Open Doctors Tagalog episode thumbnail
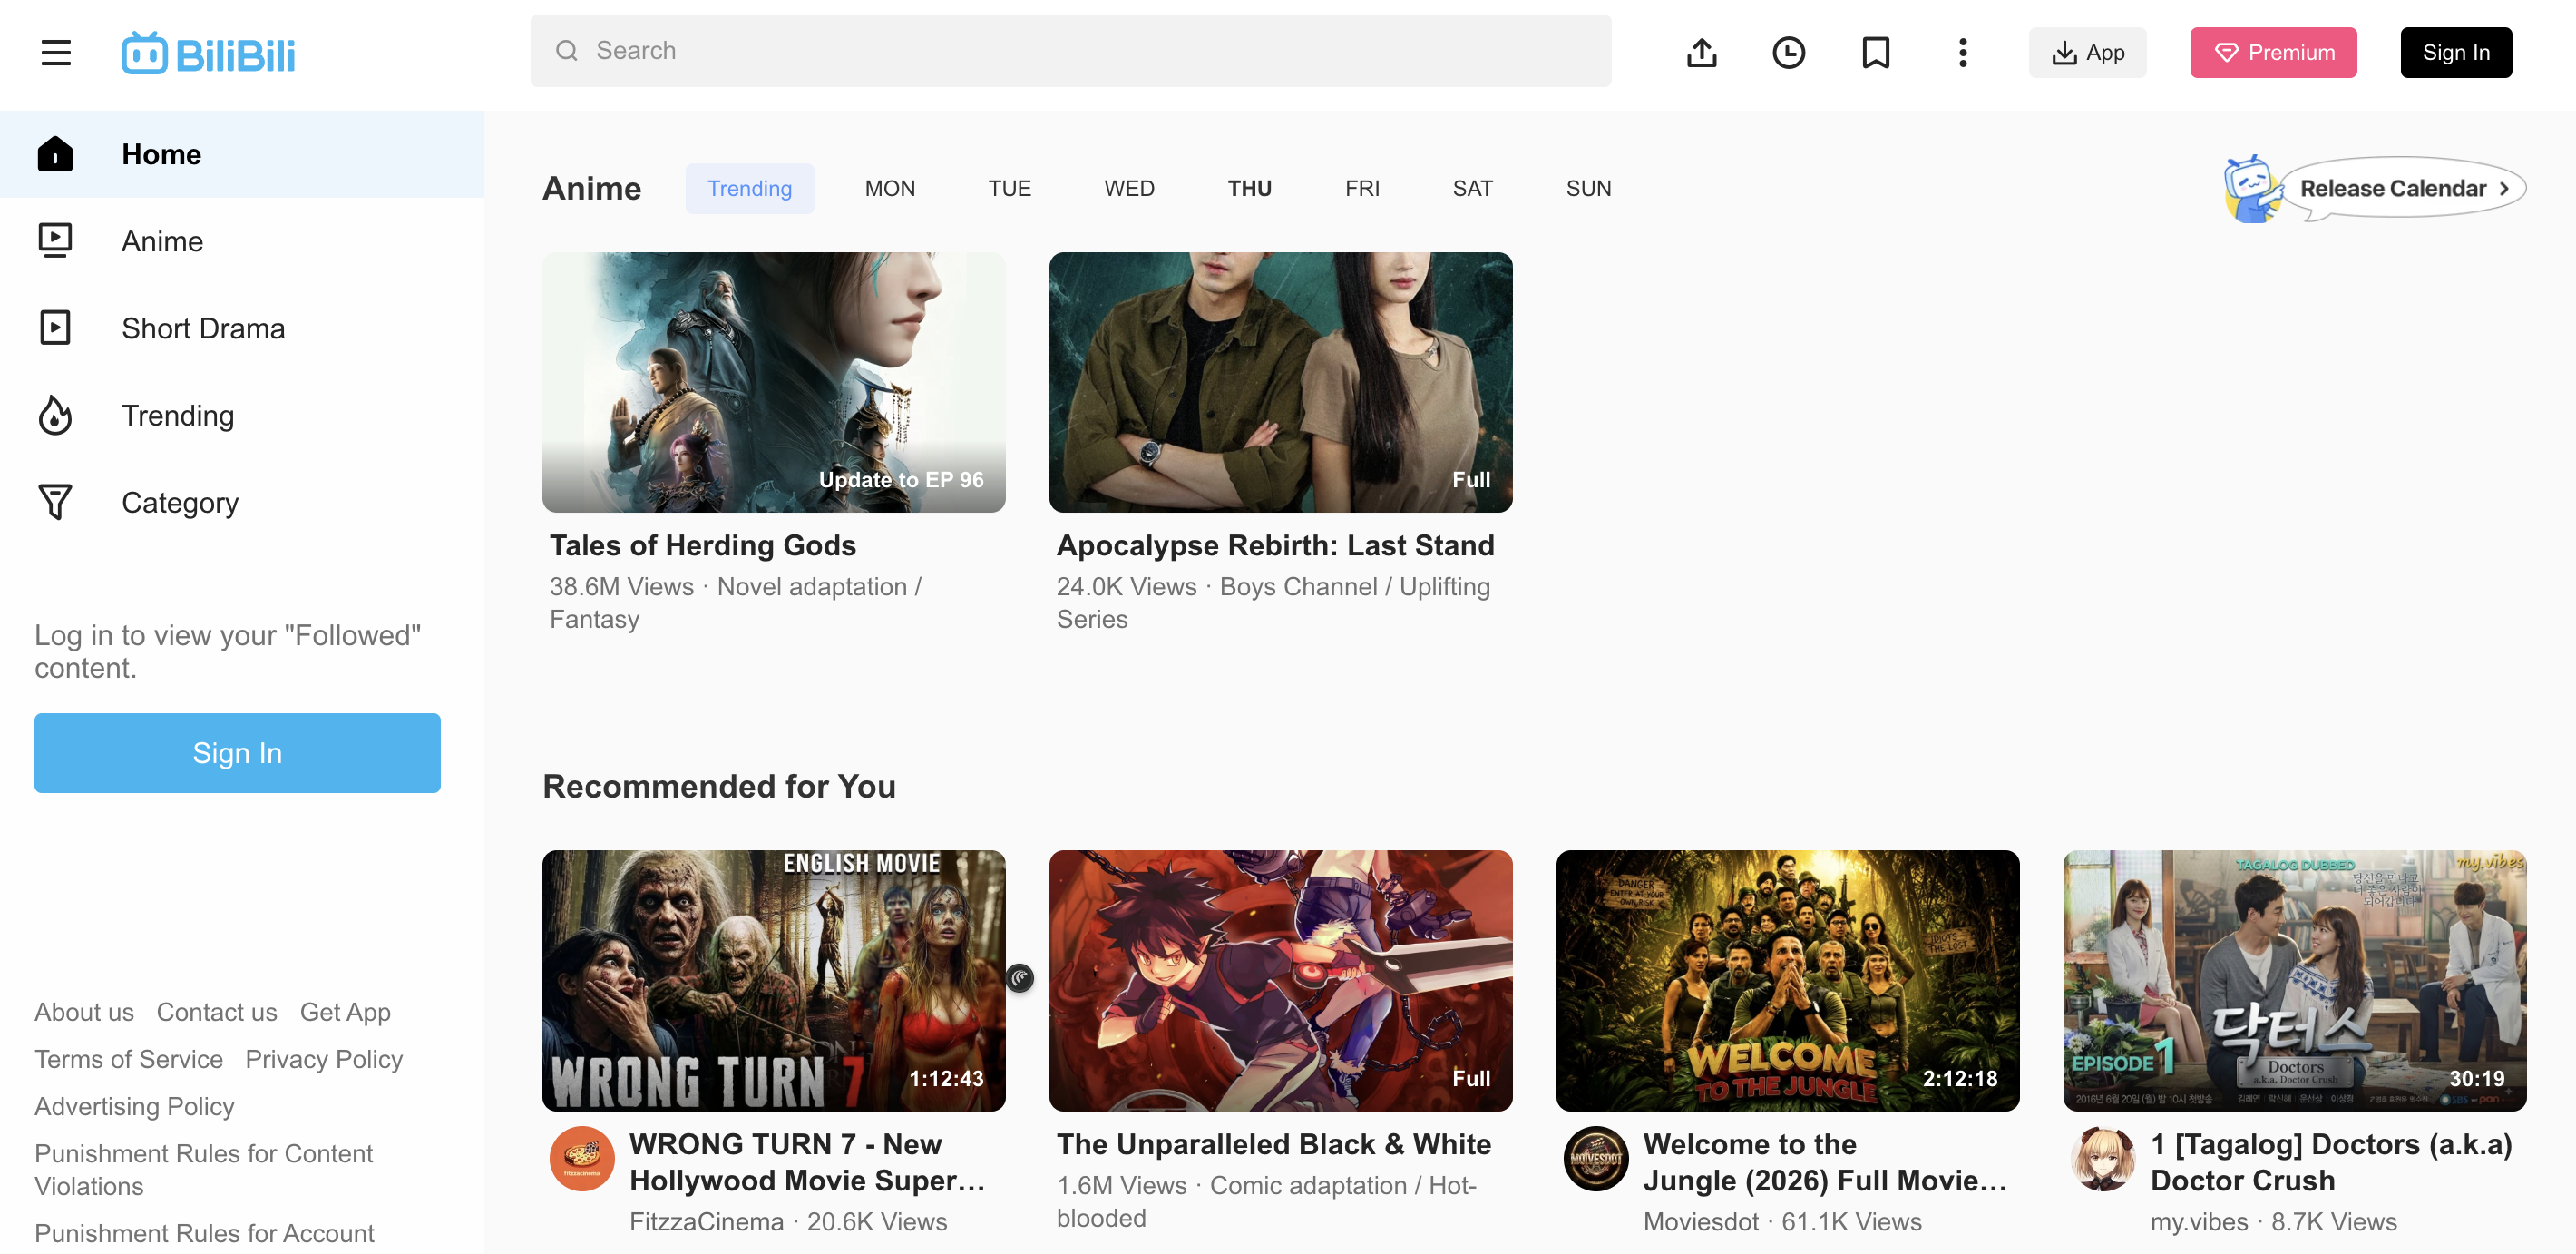This screenshot has height=1254, width=2576. click(x=2294, y=980)
